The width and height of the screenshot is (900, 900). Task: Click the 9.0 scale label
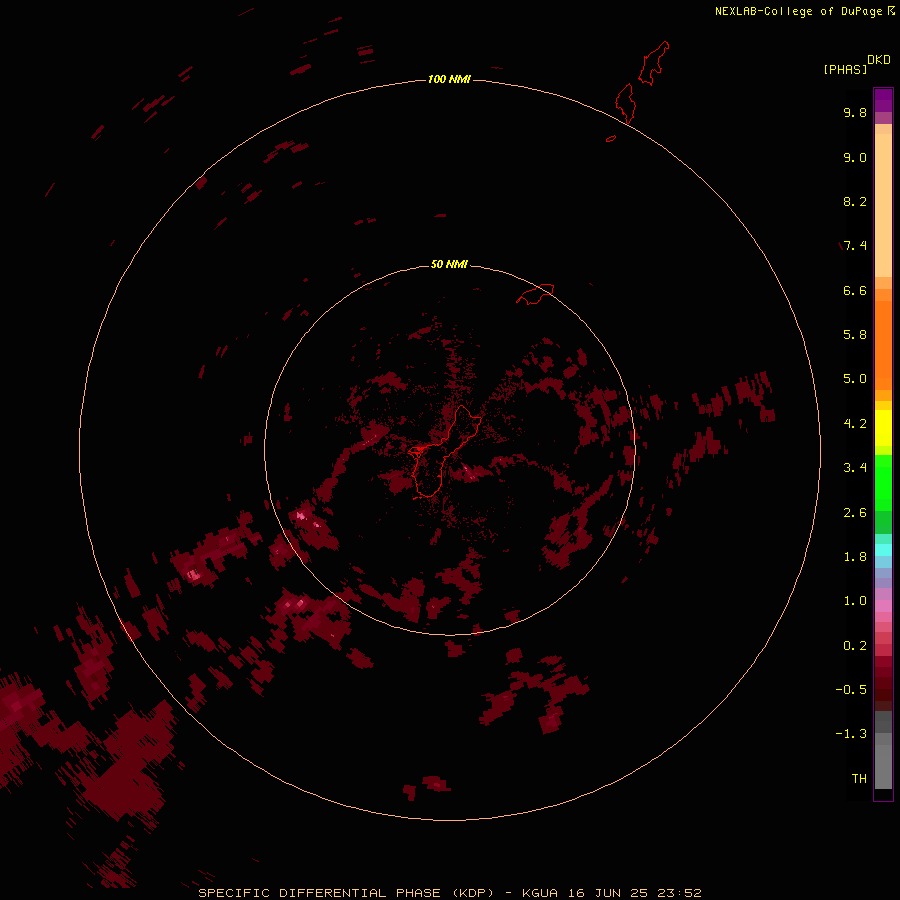point(855,157)
